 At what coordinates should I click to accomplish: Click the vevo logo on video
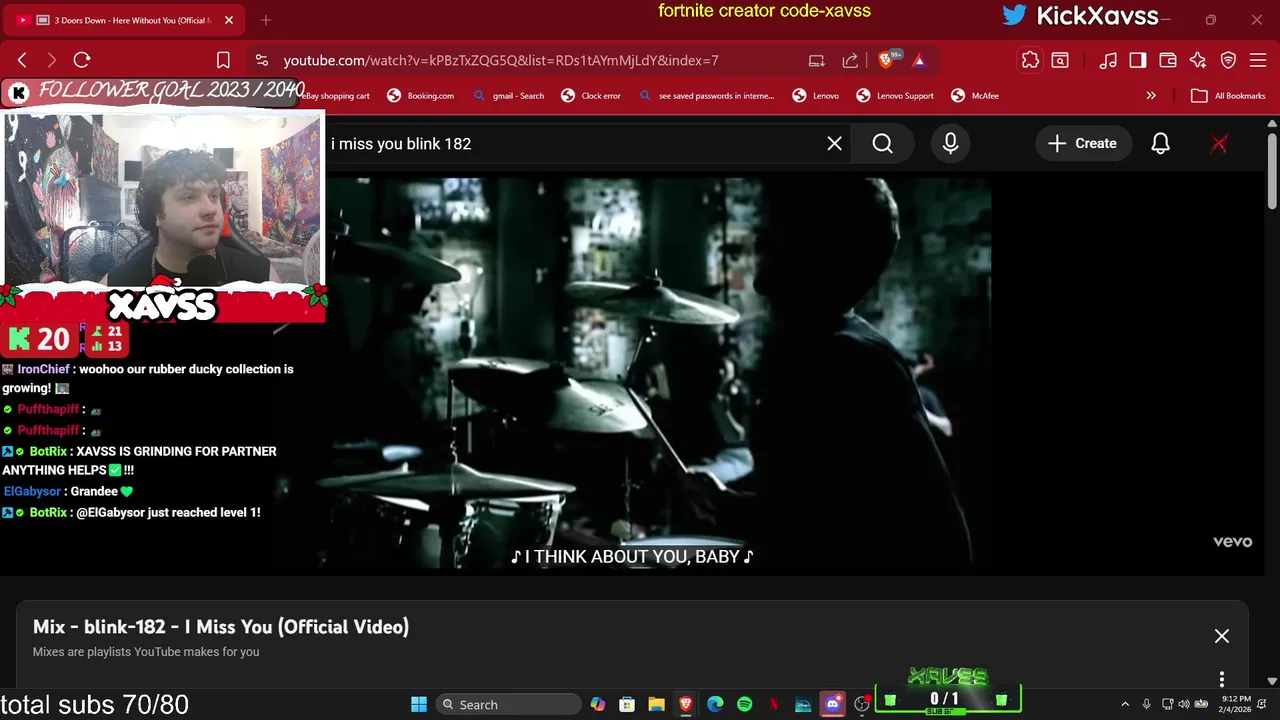click(1232, 542)
